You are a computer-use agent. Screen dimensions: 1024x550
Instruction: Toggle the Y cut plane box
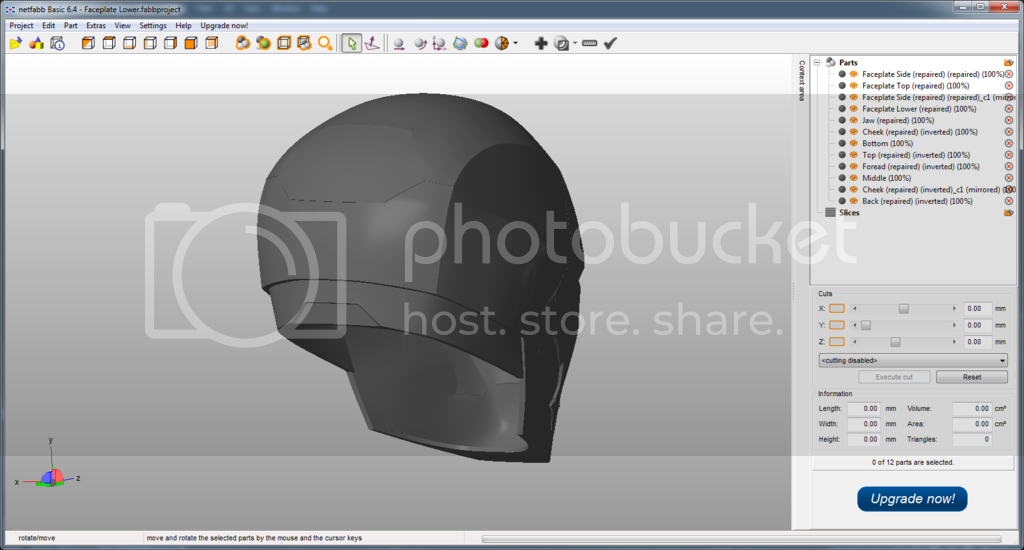(837, 325)
